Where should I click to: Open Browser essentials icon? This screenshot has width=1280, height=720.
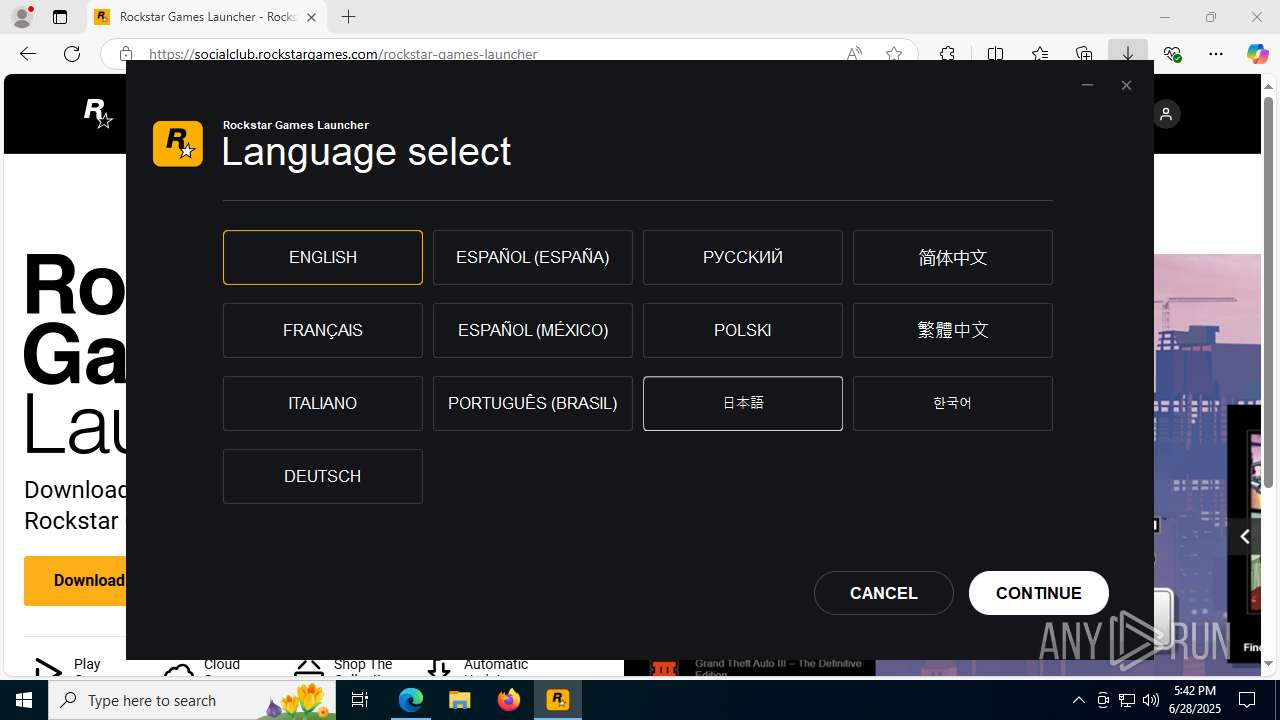click(x=1172, y=54)
